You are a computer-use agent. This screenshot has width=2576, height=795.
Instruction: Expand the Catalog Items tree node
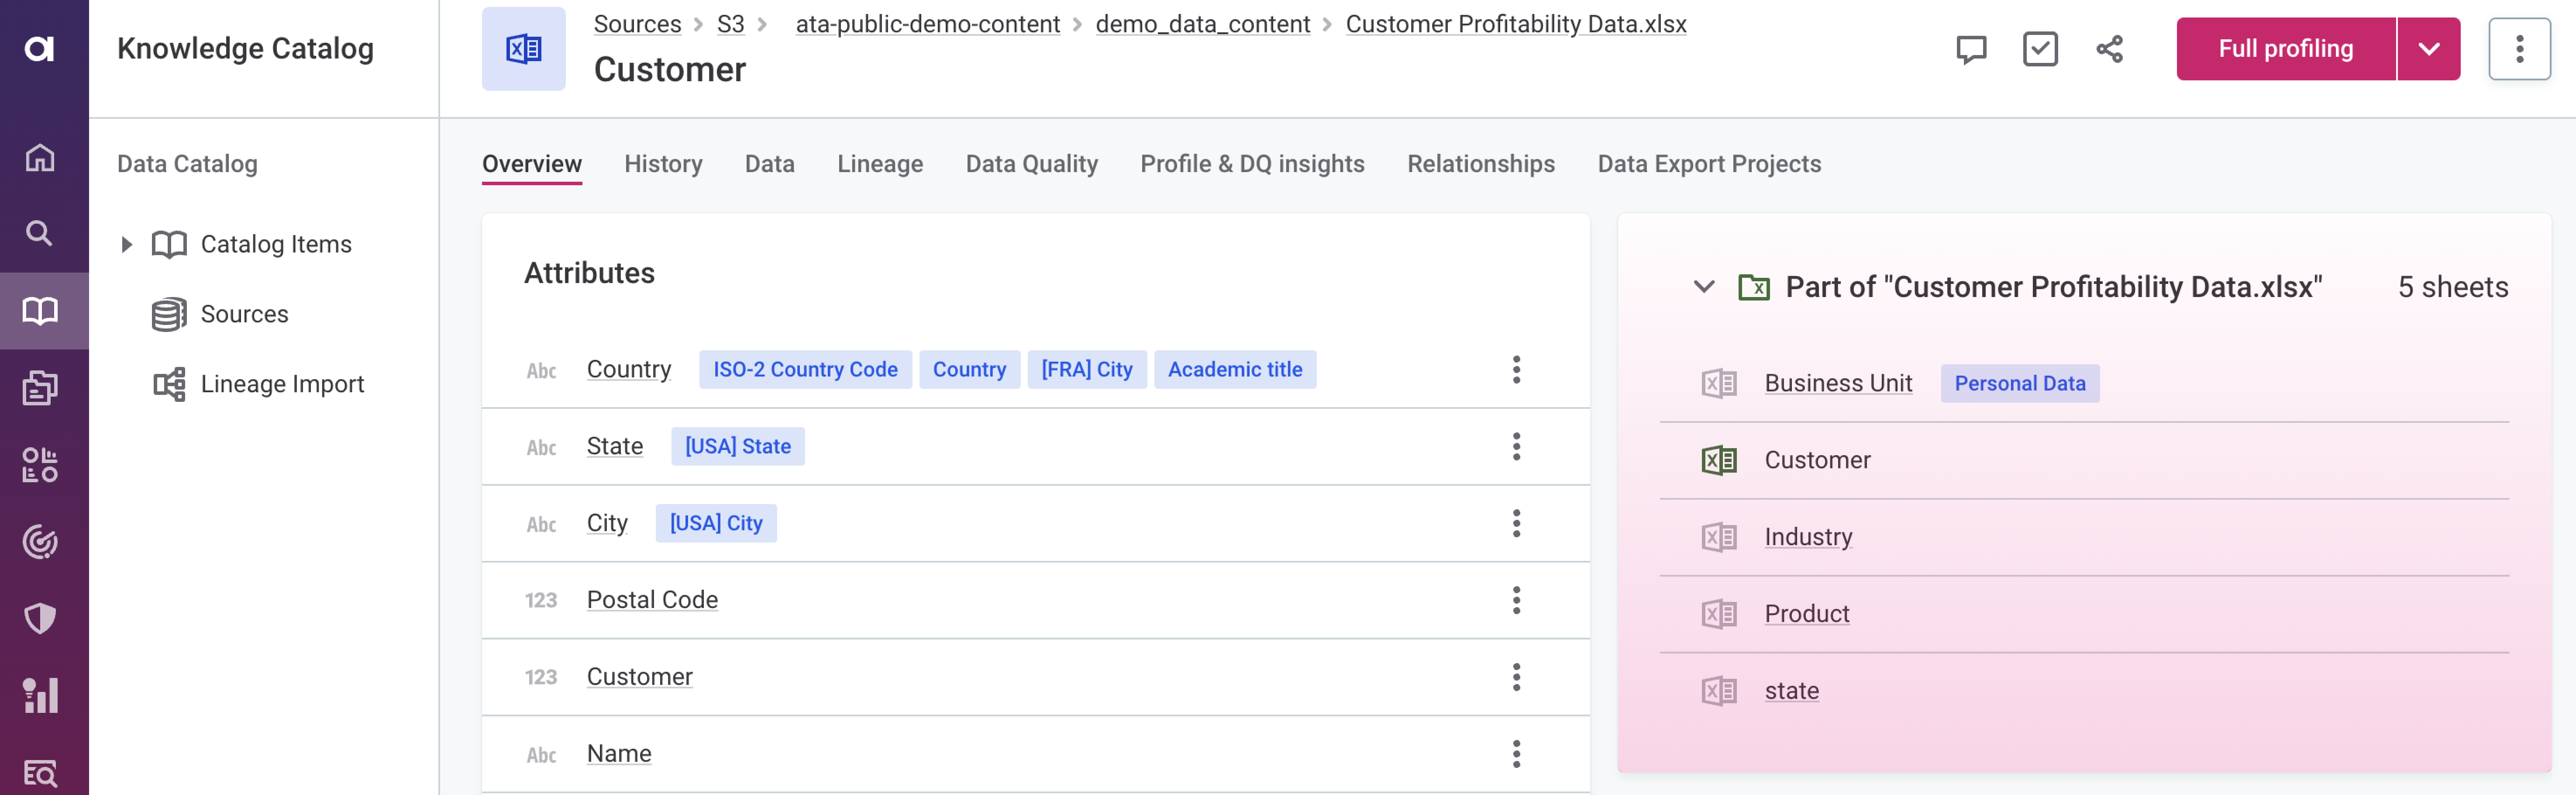126,244
